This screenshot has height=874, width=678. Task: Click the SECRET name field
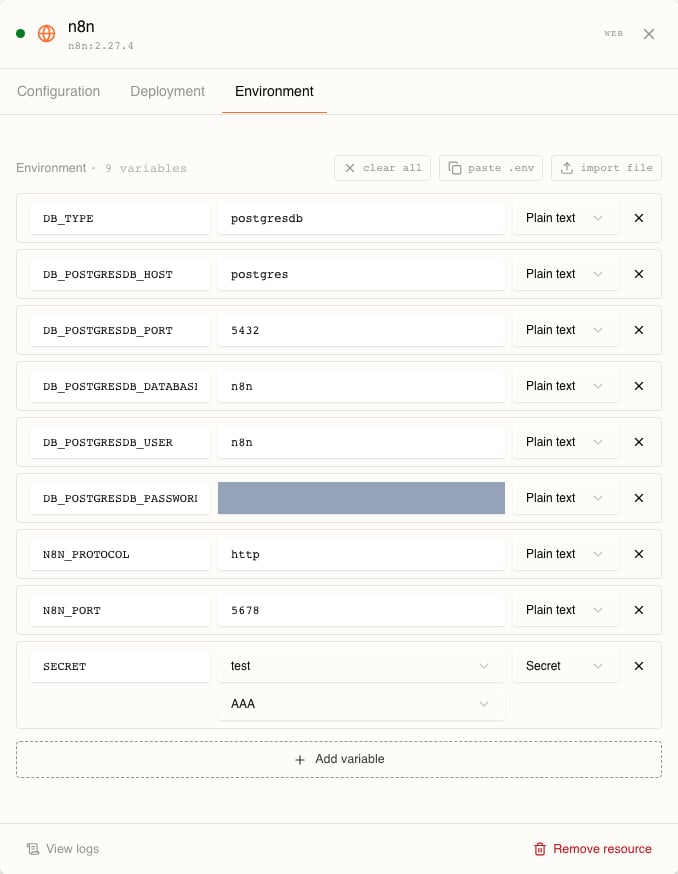pos(120,666)
